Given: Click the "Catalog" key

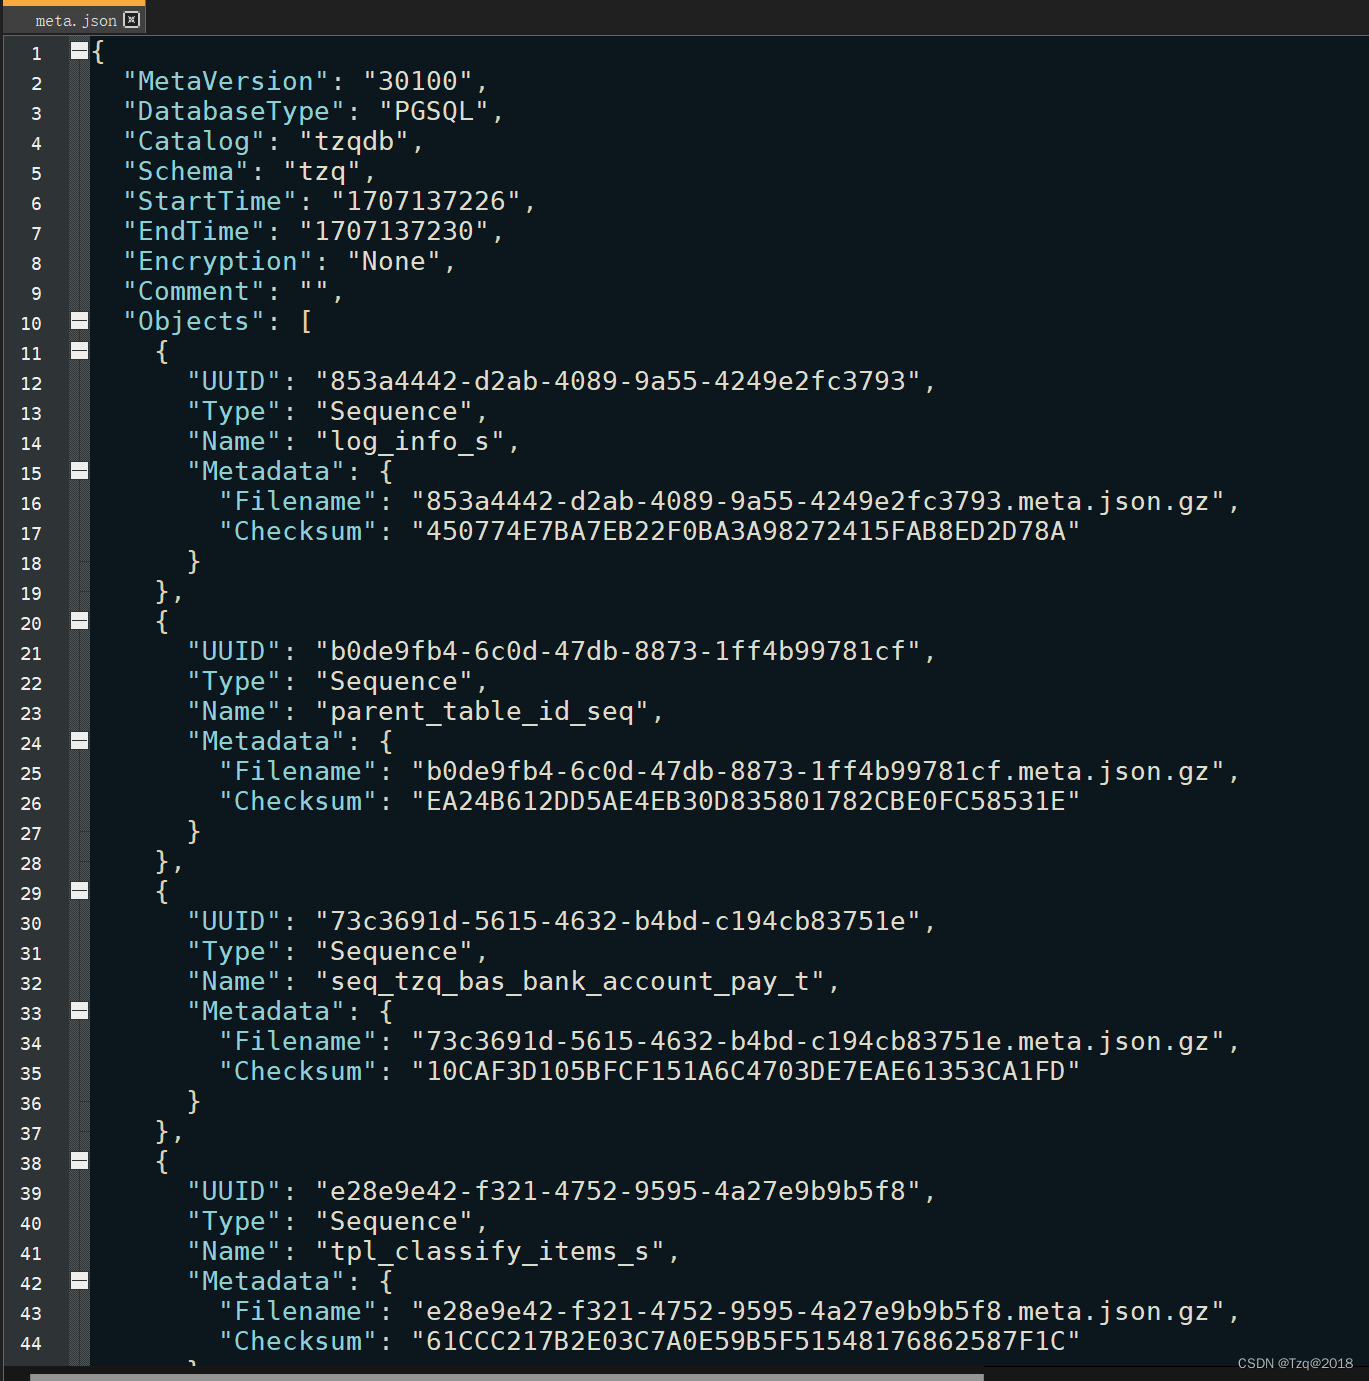Looking at the screenshot, I should 193,141.
